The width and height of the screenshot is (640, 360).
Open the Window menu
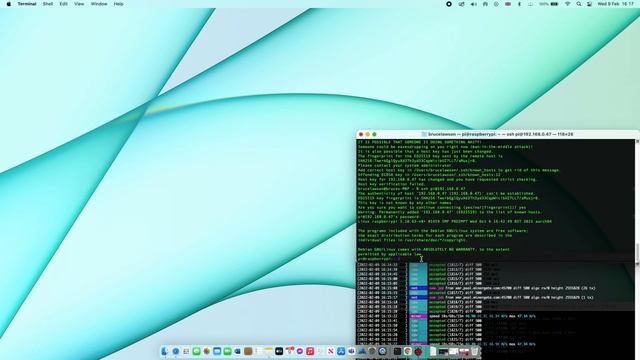[x=99, y=4]
